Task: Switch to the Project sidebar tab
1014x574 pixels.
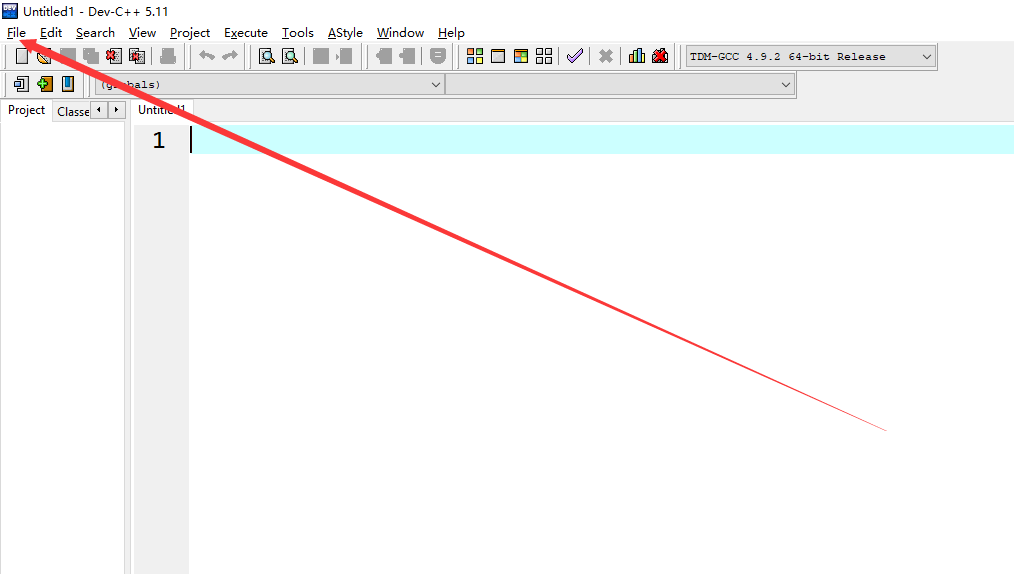Action: coord(27,110)
